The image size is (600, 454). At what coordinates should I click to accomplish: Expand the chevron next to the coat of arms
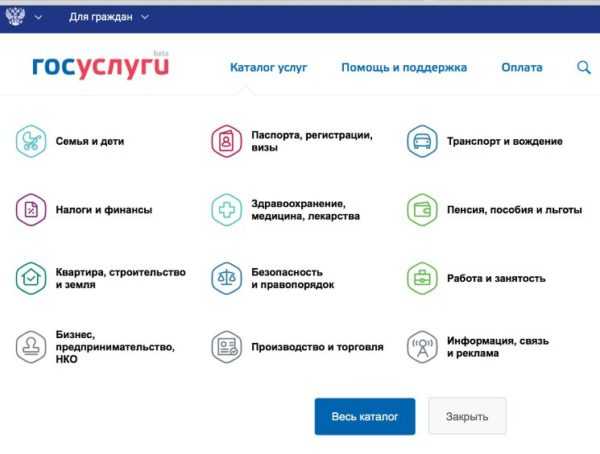(x=38, y=17)
